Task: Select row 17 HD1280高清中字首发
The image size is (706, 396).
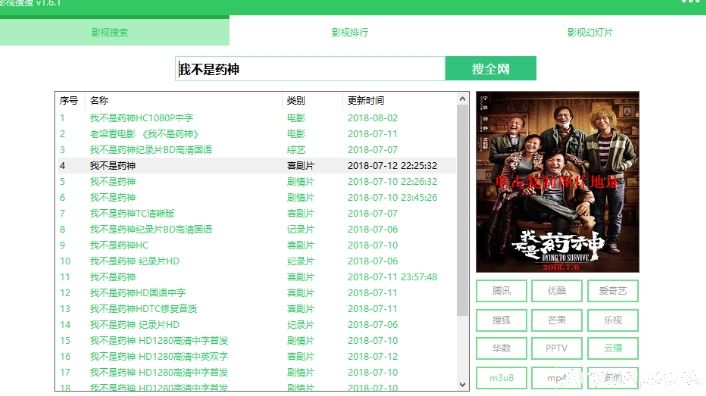Action: [256, 372]
